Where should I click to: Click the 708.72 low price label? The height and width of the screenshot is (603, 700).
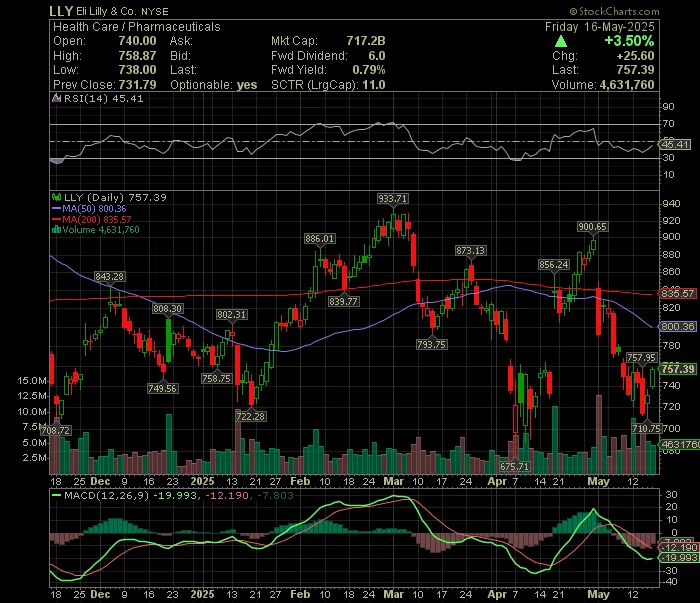coord(56,431)
